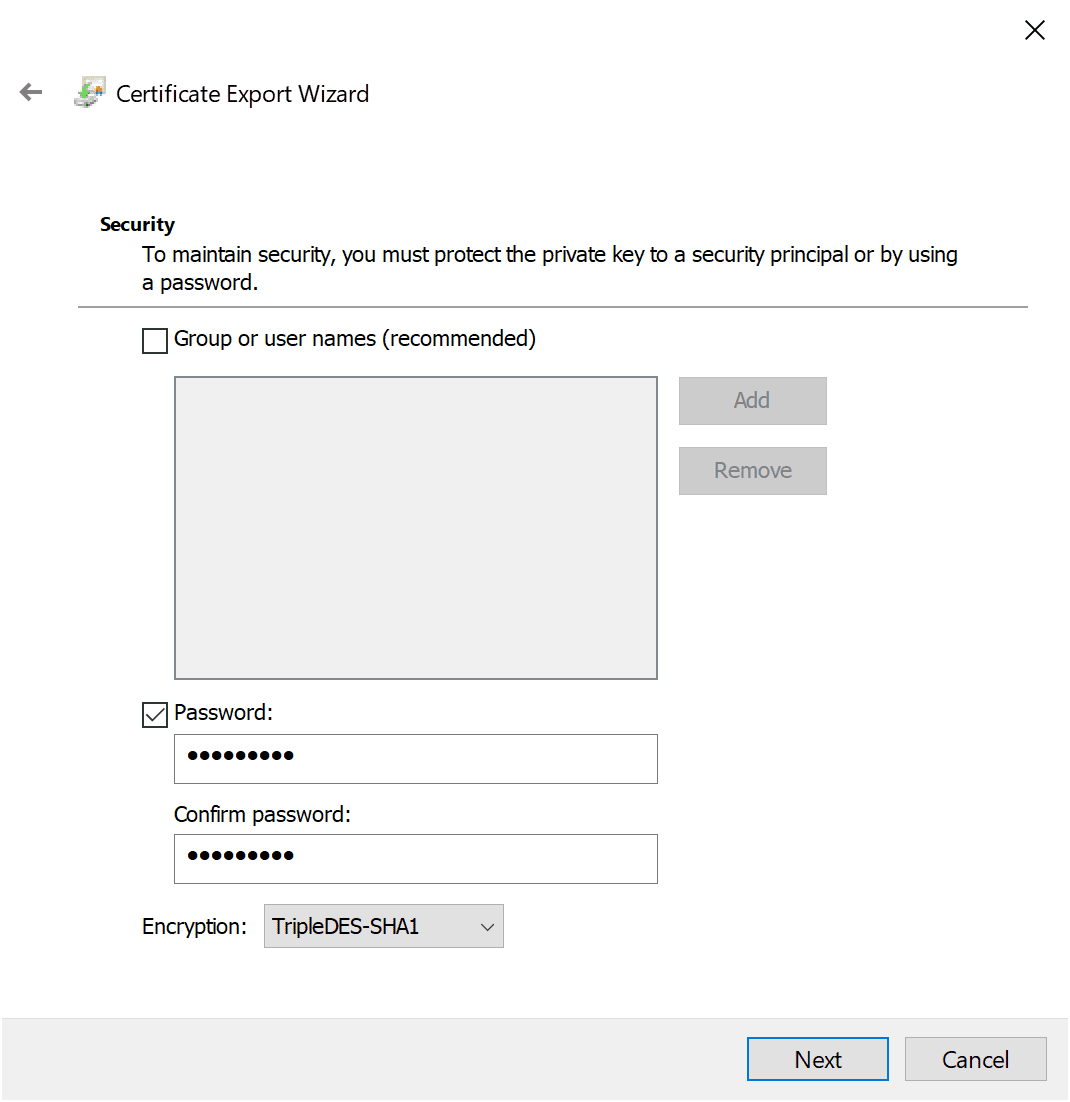The width and height of the screenshot is (1070, 1102).
Task: Toggle Password protection off
Action: pos(154,714)
